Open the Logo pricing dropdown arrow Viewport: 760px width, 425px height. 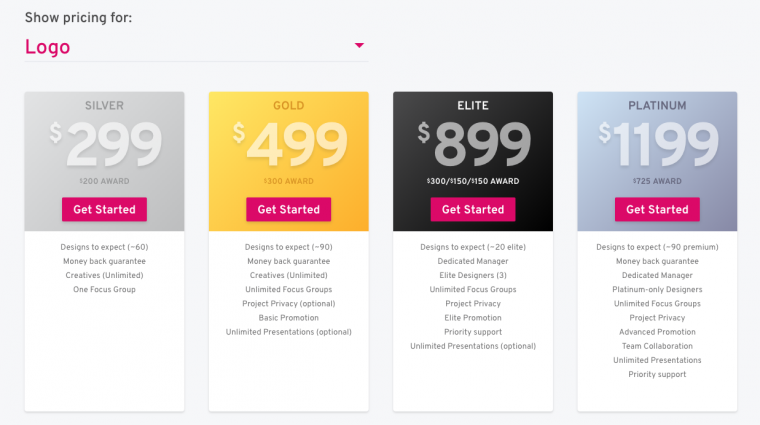click(359, 45)
